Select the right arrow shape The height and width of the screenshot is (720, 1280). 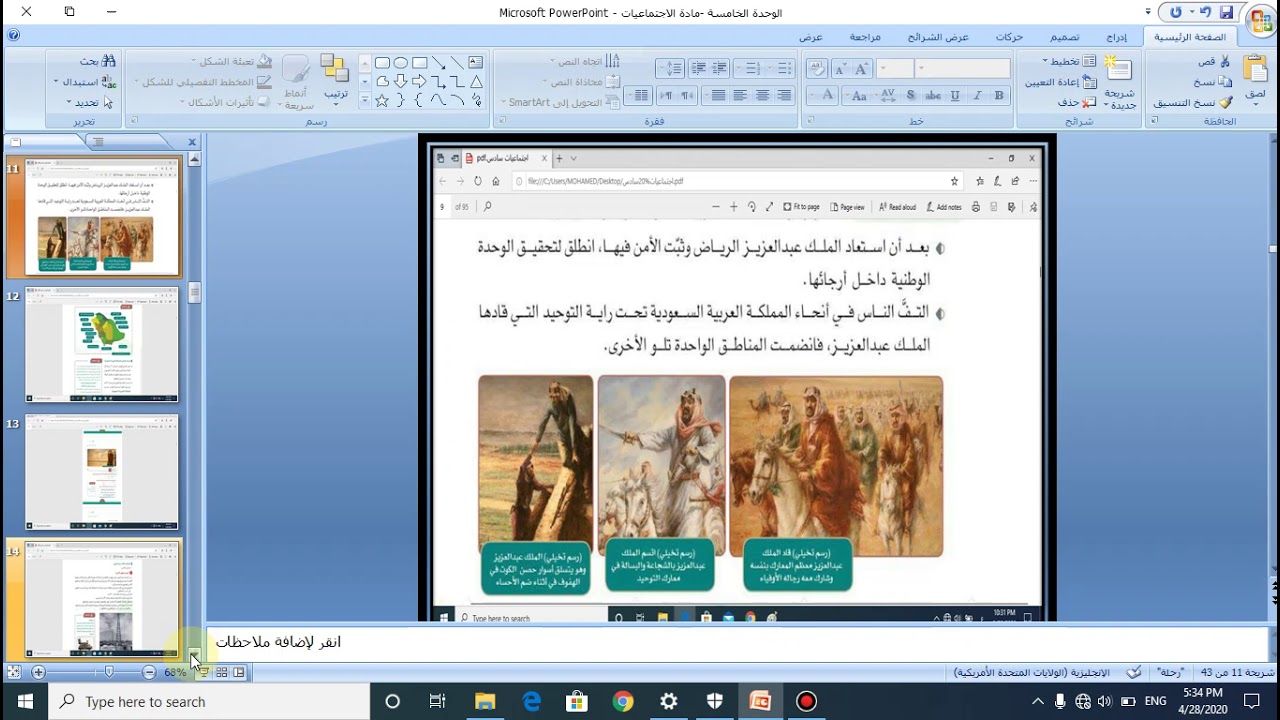[x=420, y=82]
